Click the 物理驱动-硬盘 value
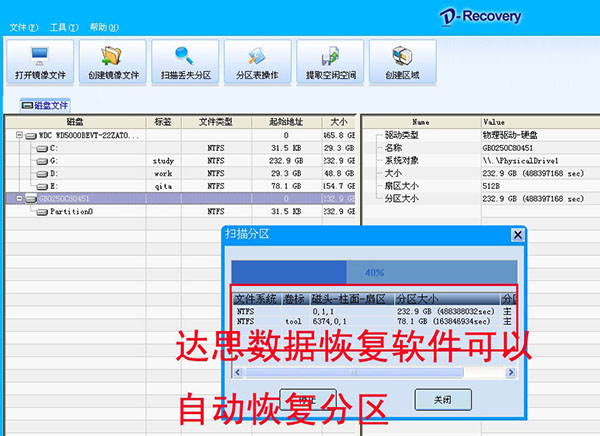The width and height of the screenshot is (600, 436). tap(510, 135)
